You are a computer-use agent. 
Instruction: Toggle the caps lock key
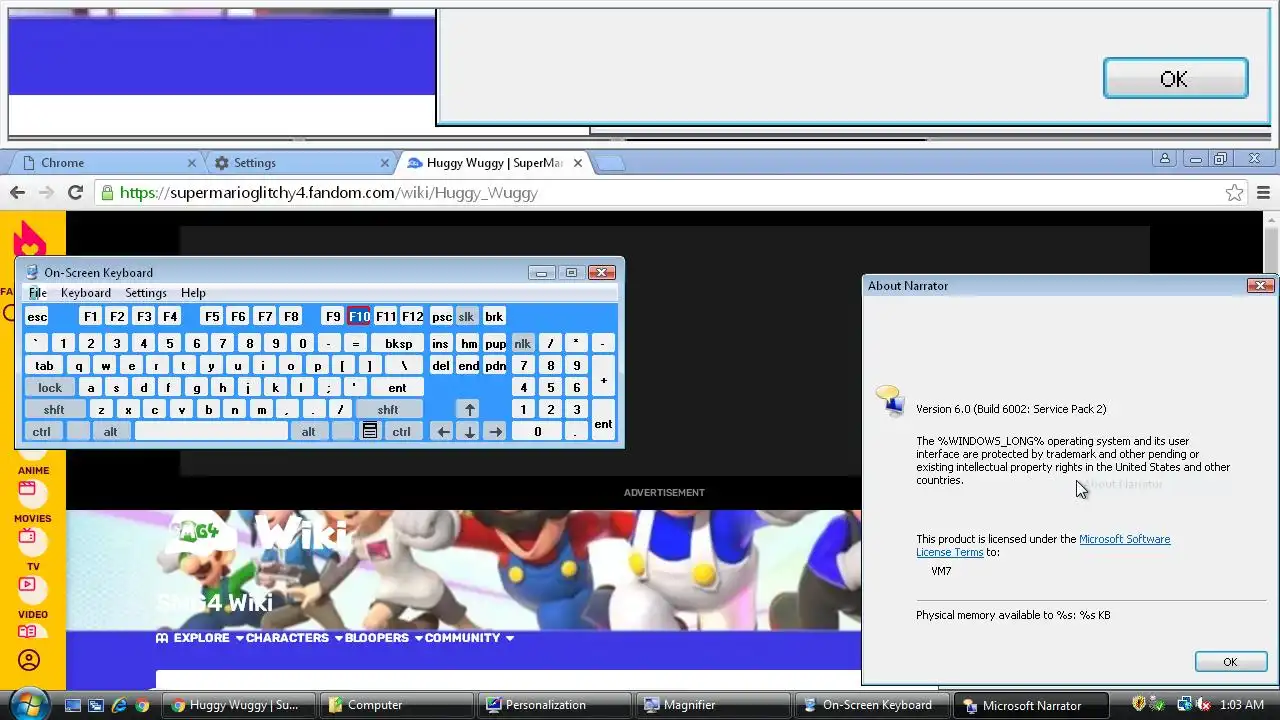(49, 388)
